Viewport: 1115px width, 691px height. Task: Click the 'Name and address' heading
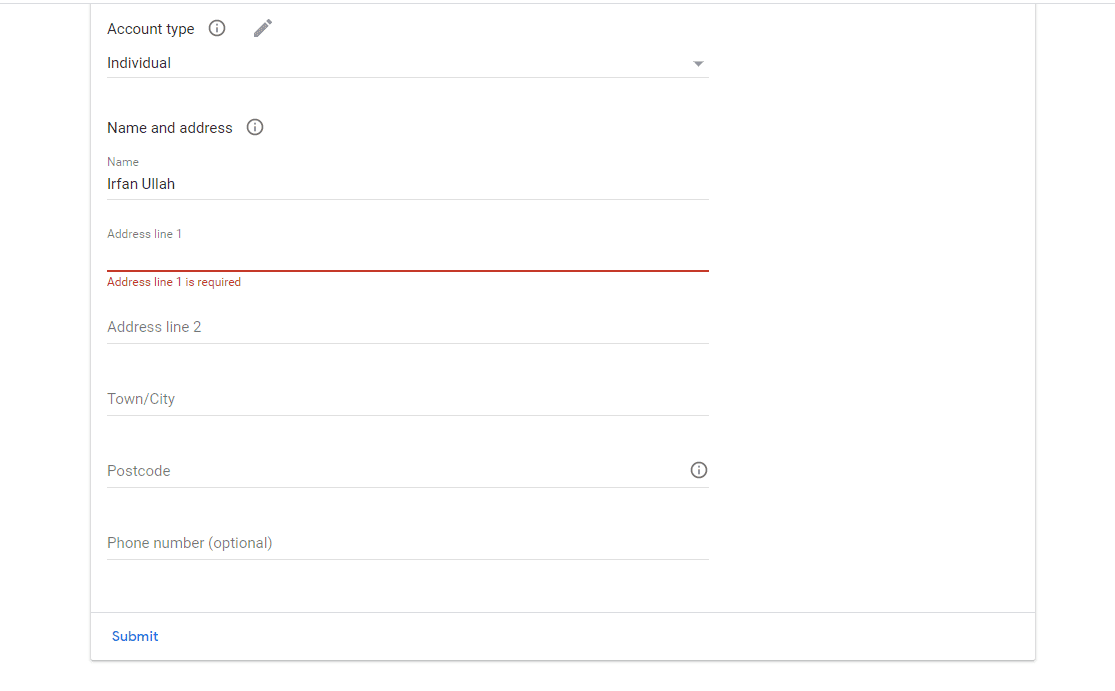pos(170,128)
